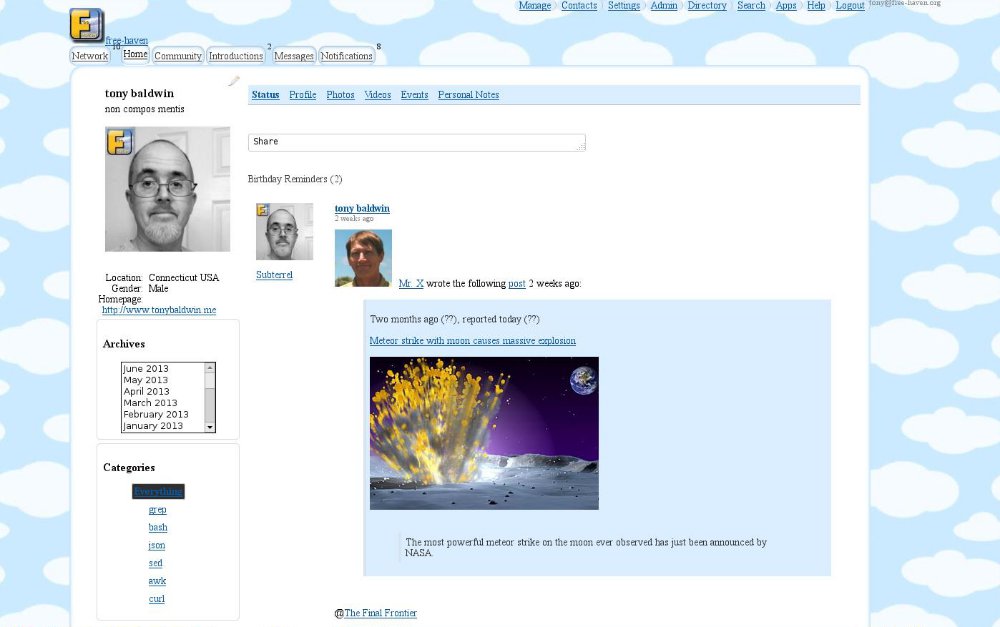Open the meteor explosion image
1000x627 pixels.
484,433
